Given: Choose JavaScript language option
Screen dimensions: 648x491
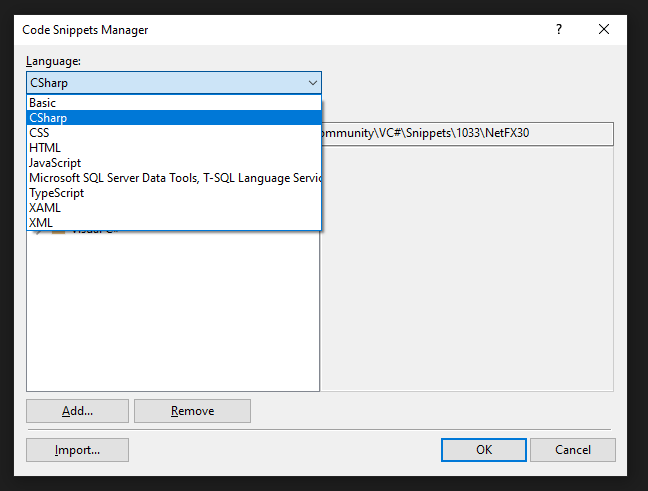Looking at the screenshot, I should pyautogui.click(x=174, y=163).
